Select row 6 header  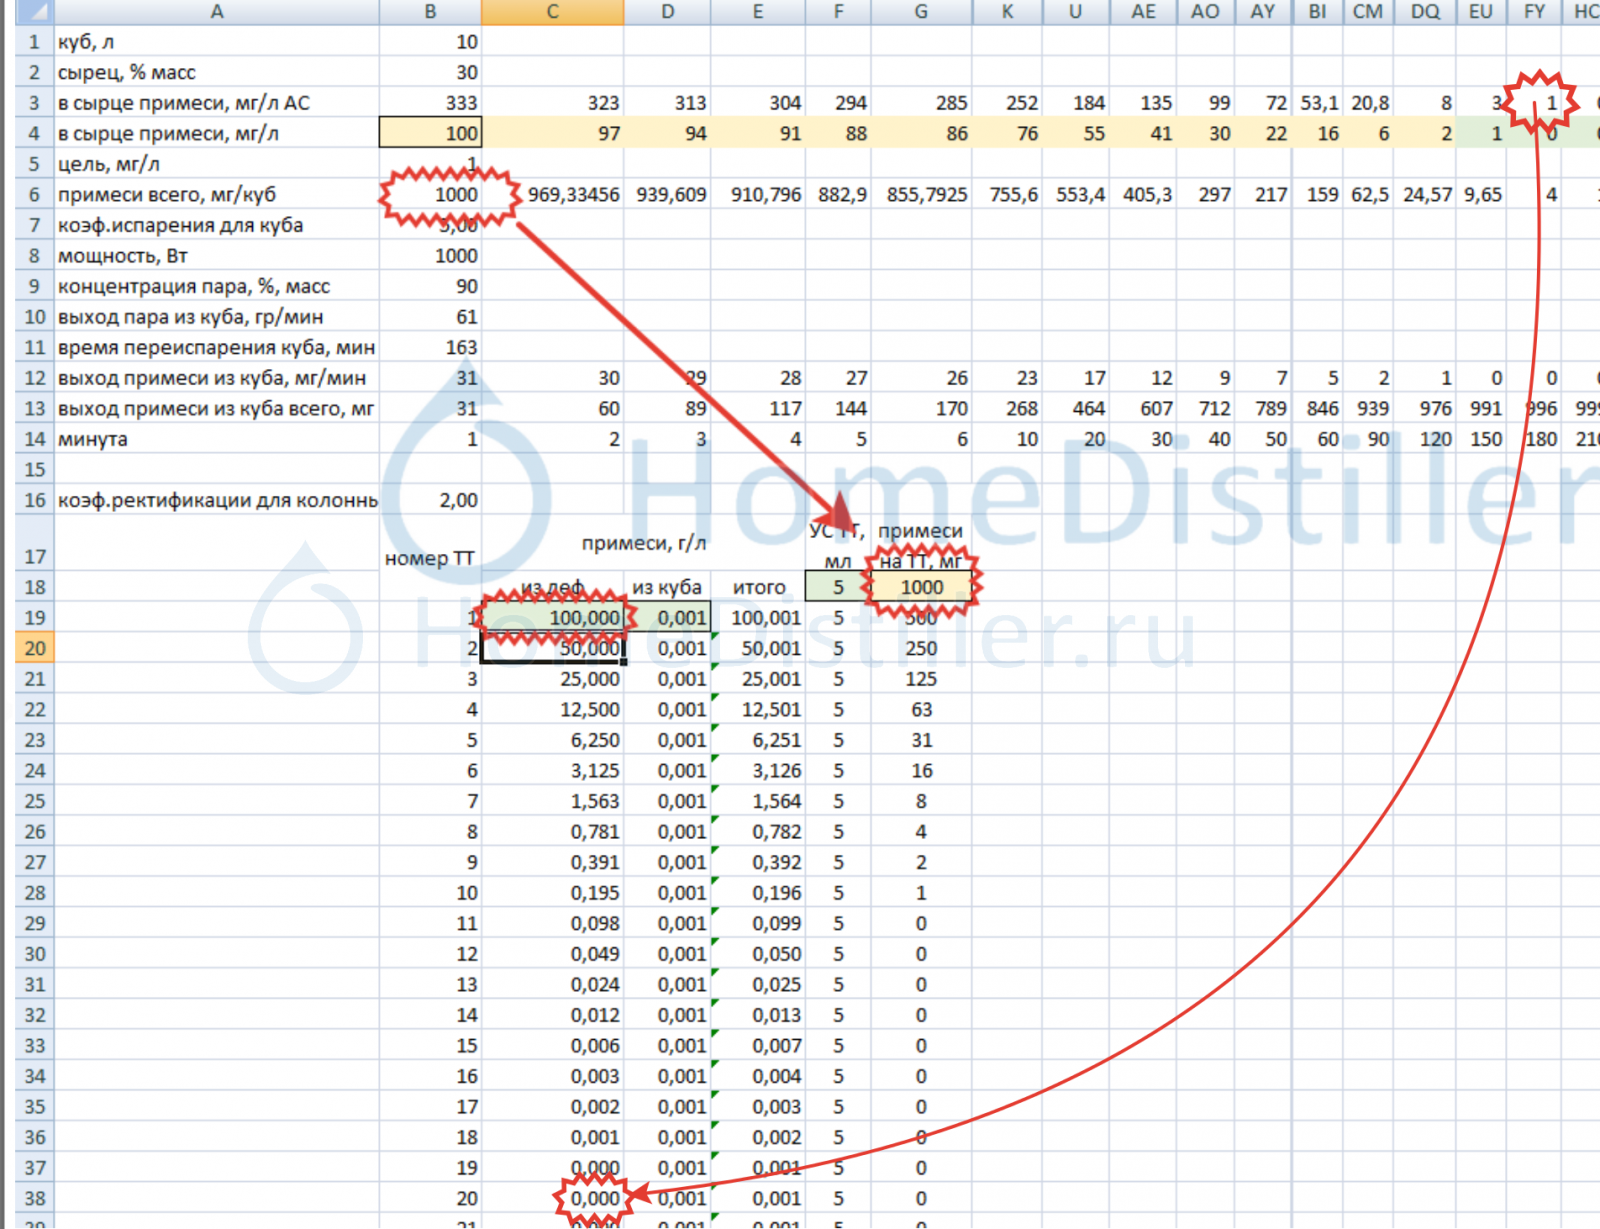coord(34,195)
